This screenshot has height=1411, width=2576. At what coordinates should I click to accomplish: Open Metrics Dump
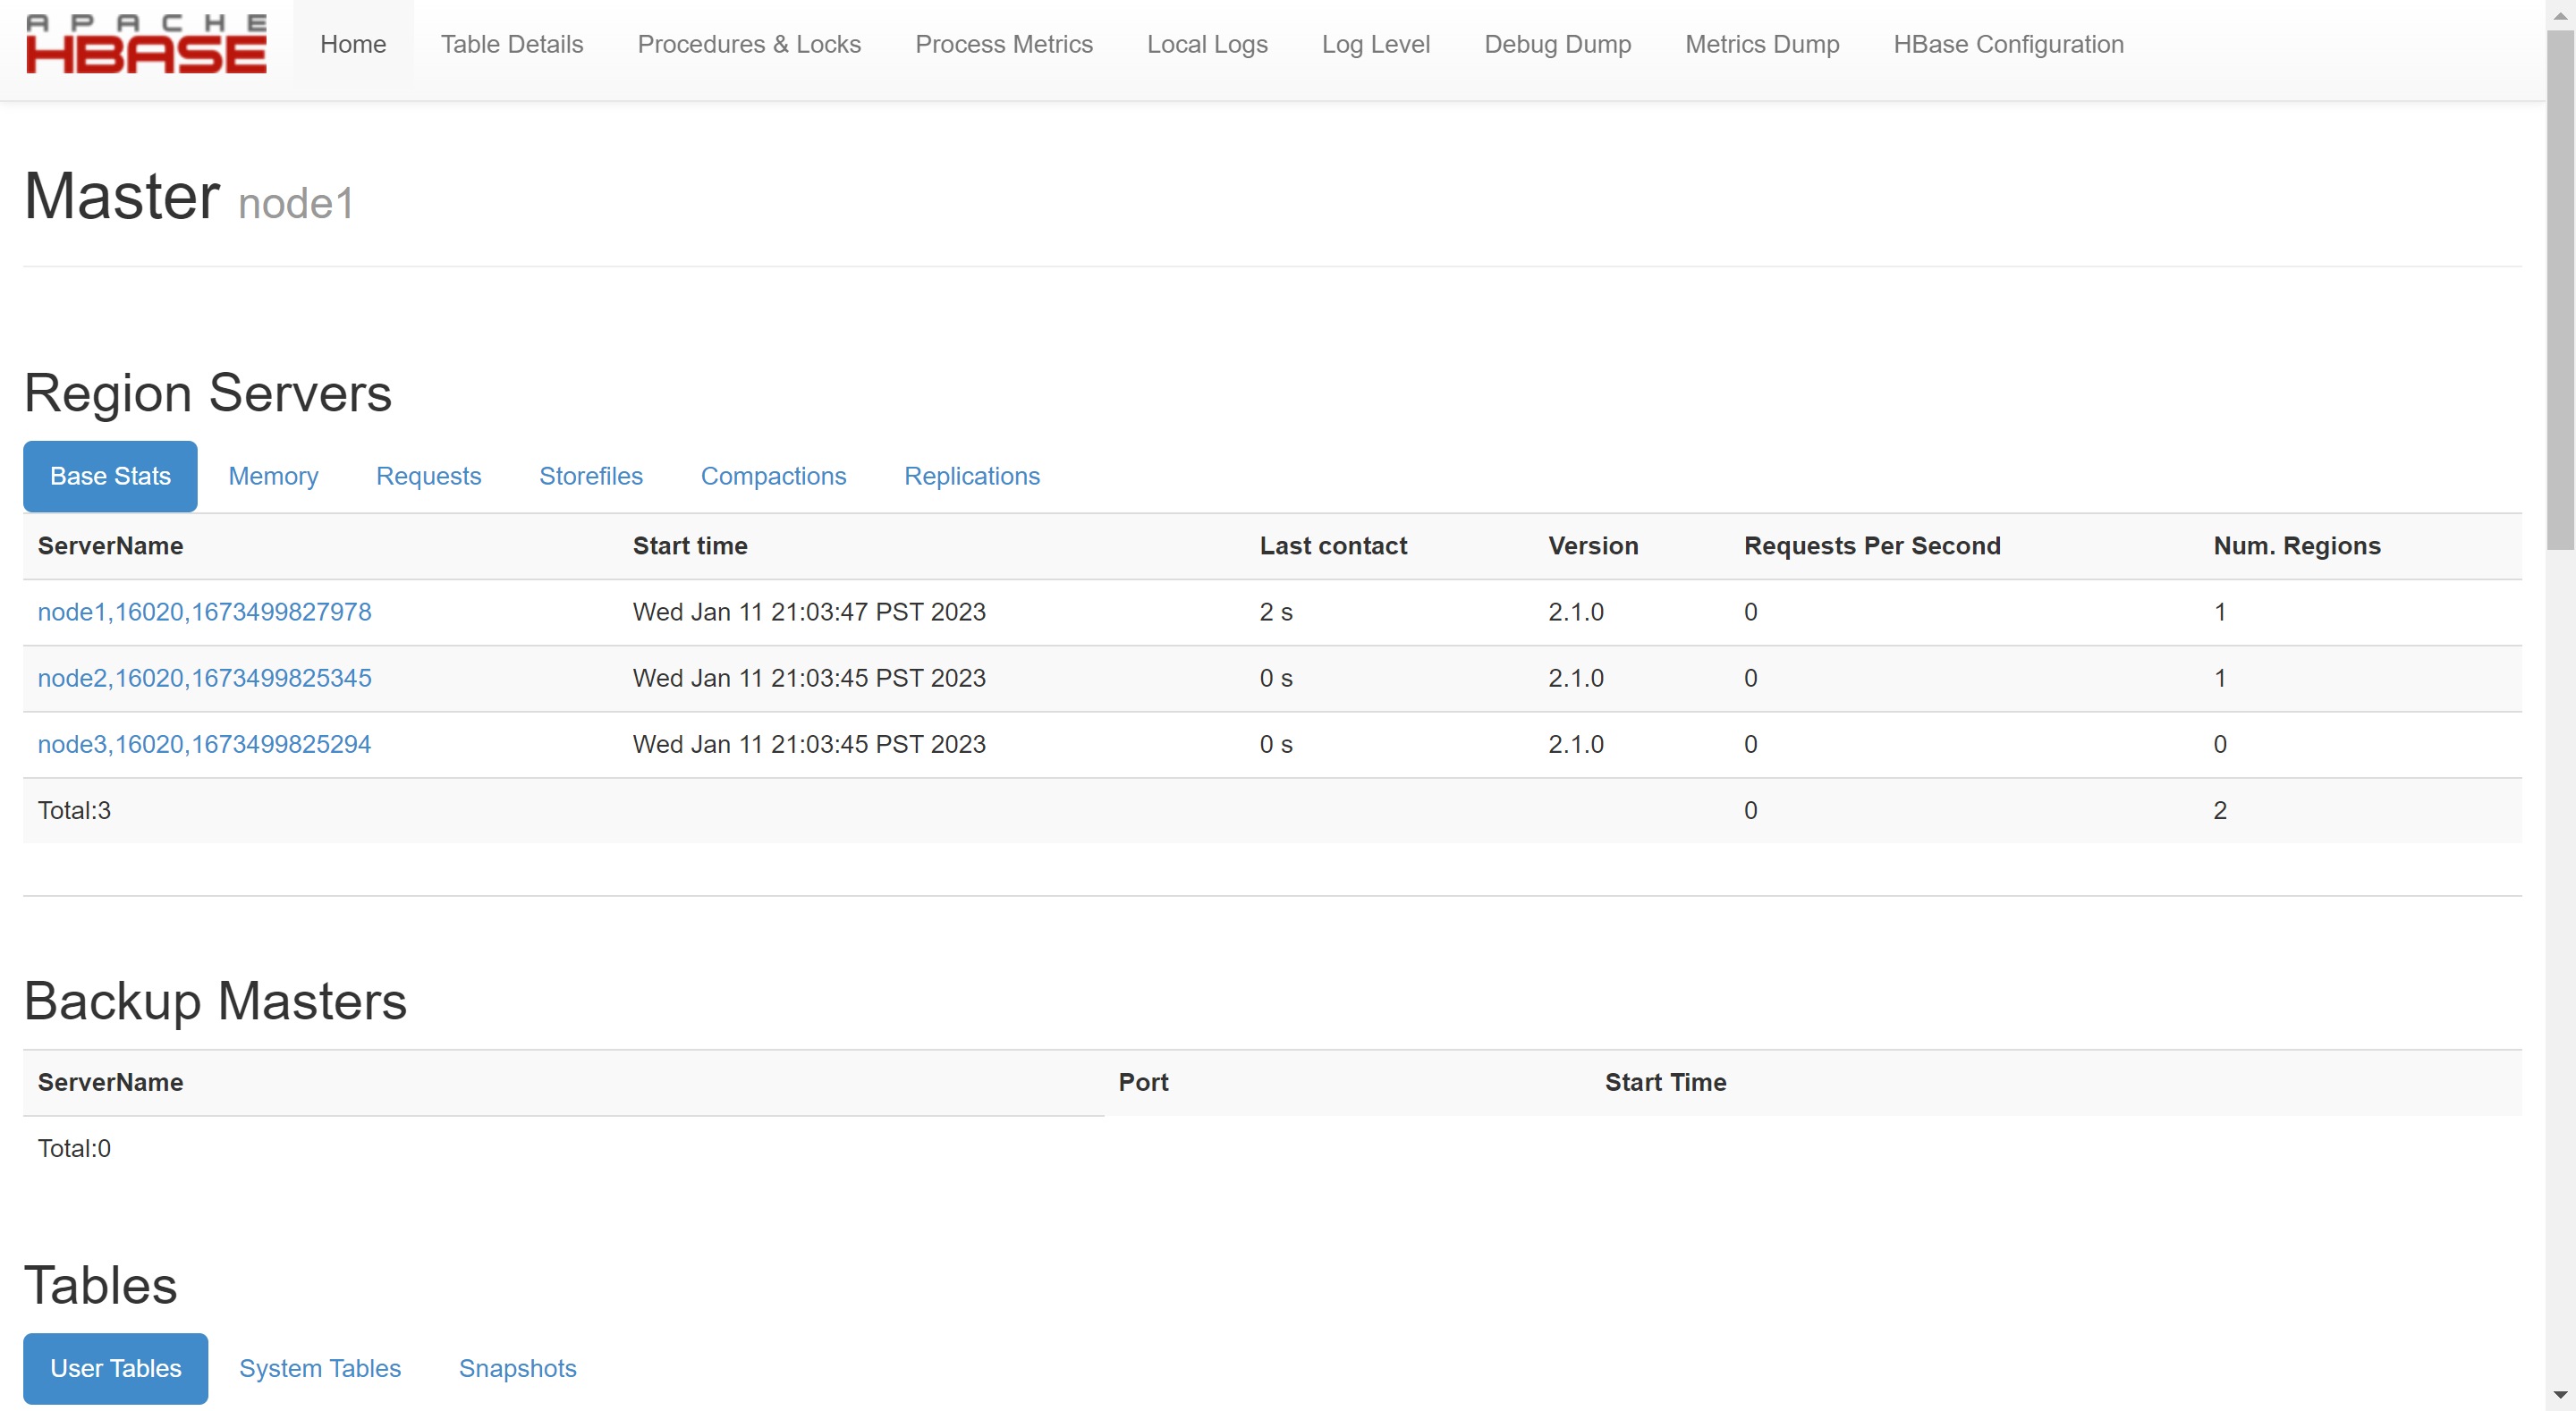coord(1762,45)
